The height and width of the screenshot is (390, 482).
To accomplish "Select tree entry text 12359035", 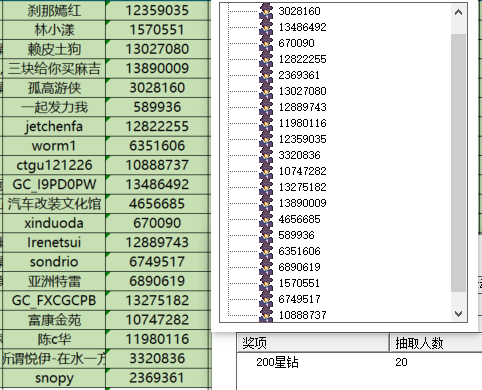I will [x=302, y=139].
